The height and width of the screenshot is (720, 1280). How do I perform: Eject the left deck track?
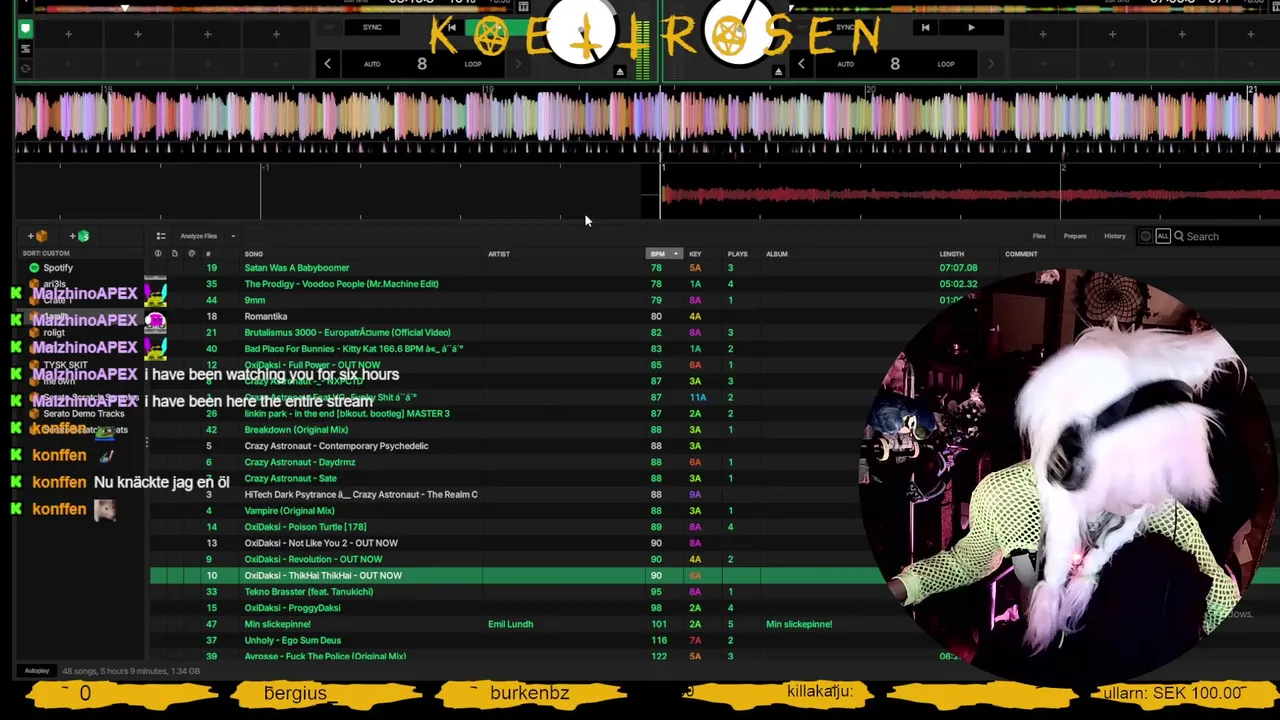point(619,71)
